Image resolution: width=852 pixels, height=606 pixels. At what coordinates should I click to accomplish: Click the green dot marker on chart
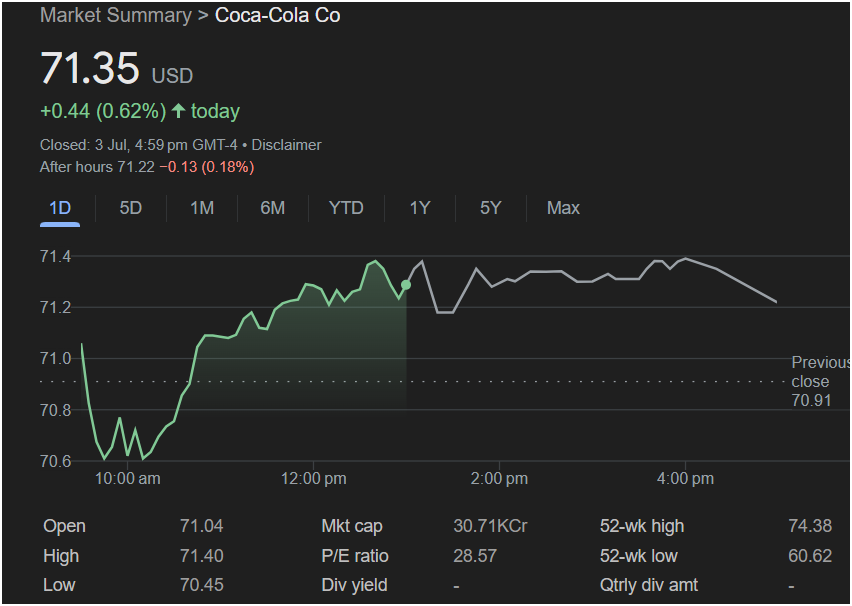406,285
